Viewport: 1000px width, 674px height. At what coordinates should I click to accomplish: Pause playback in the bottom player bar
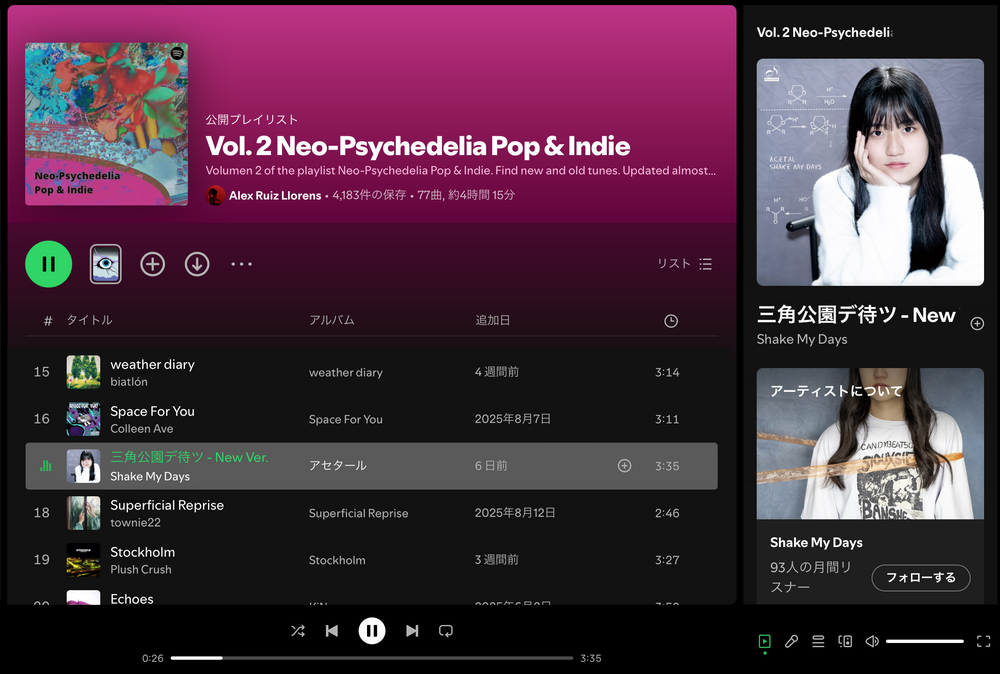[372, 631]
